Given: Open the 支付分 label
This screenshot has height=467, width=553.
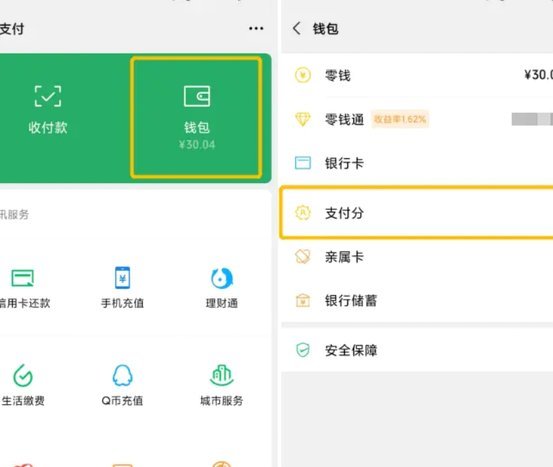Looking at the screenshot, I should pyautogui.click(x=344, y=213).
